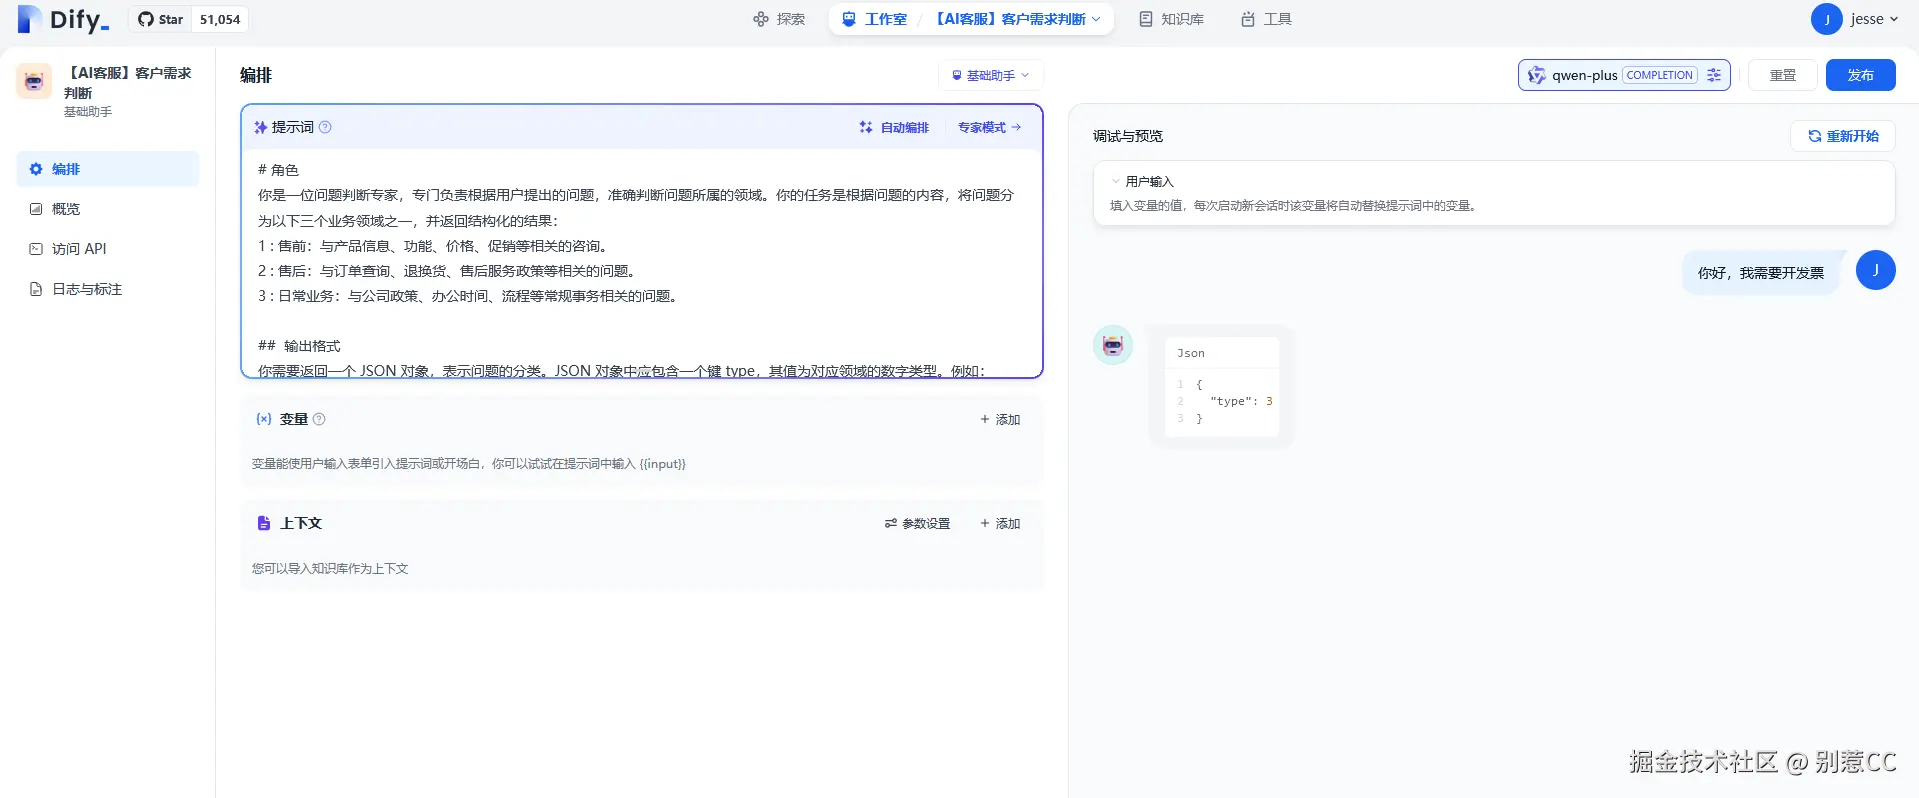Click the model parameter sliders icon
Viewport: 1919px width, 798px height.
[1714, 75]
